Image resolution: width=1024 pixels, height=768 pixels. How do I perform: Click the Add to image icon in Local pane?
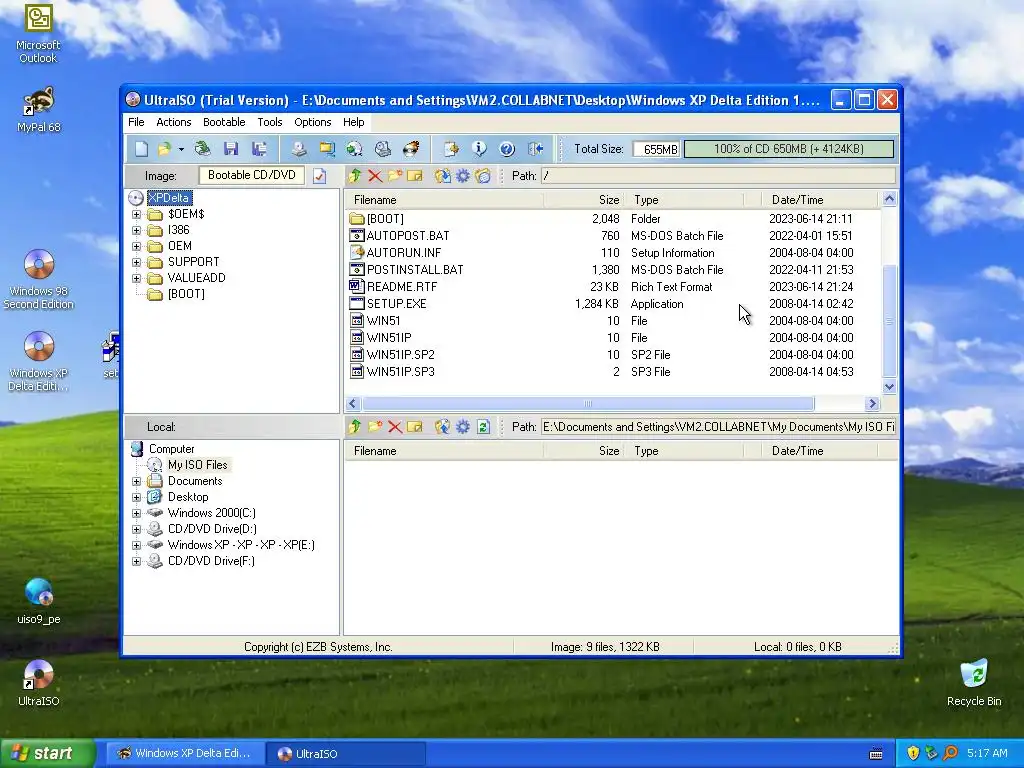[x=442, y=426]
